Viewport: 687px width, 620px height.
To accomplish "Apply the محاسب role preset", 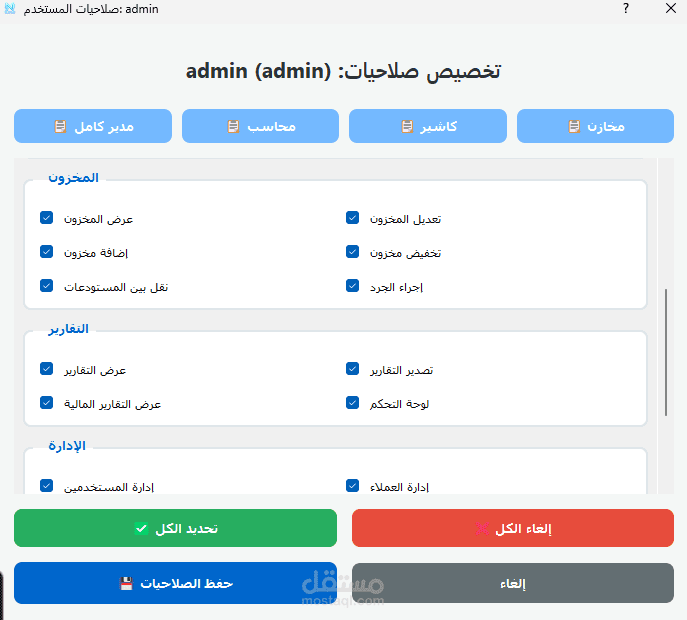I will (261, 127).
